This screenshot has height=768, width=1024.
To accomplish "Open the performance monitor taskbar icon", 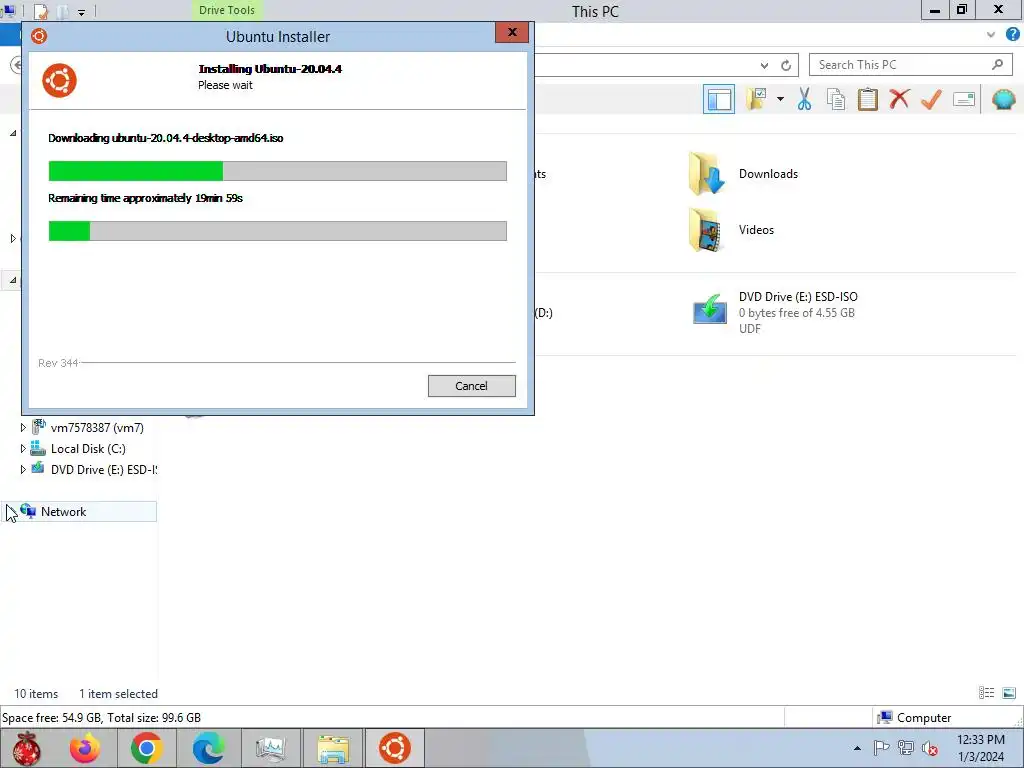I will 270,748.
